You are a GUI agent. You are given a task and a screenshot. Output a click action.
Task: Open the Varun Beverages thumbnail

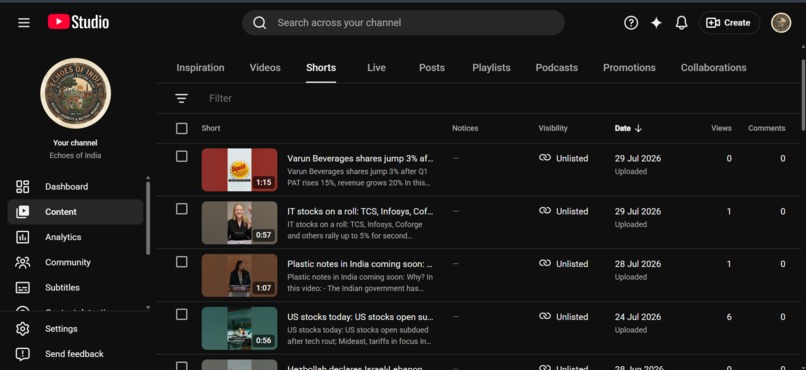click(x=240, y=170)
